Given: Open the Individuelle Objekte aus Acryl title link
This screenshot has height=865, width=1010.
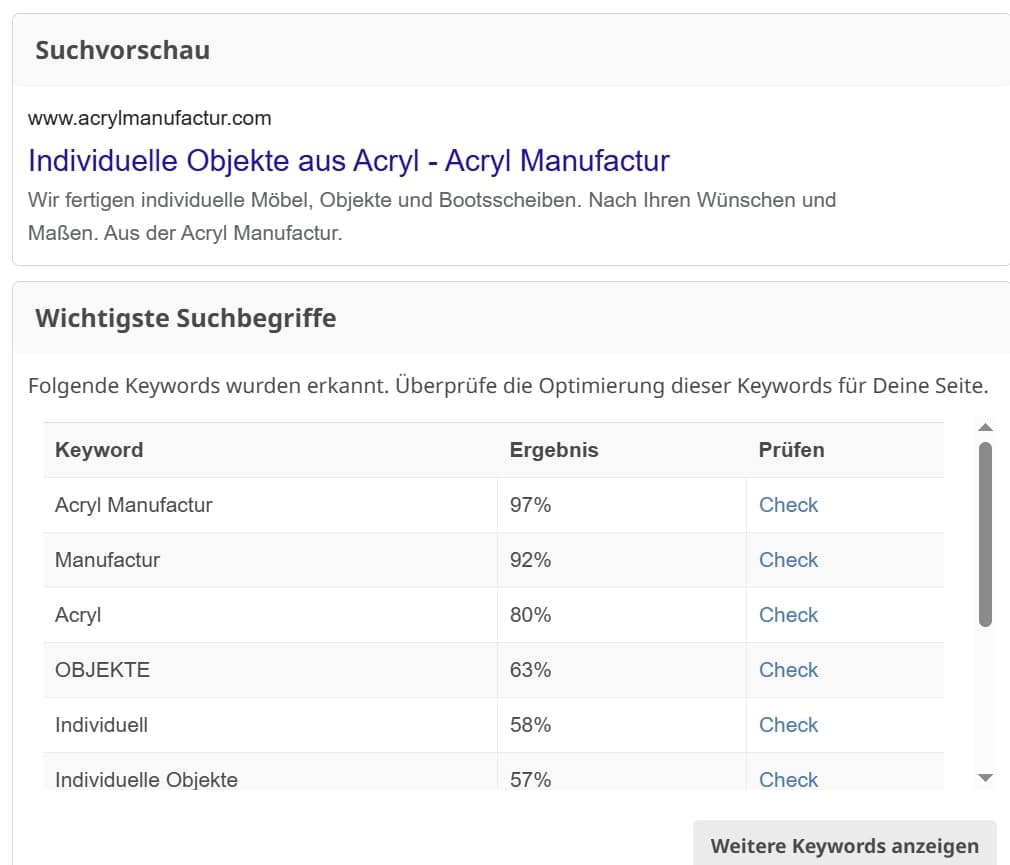Looking at the screenshot, I should pyautogui.click(x=348, y=161).
